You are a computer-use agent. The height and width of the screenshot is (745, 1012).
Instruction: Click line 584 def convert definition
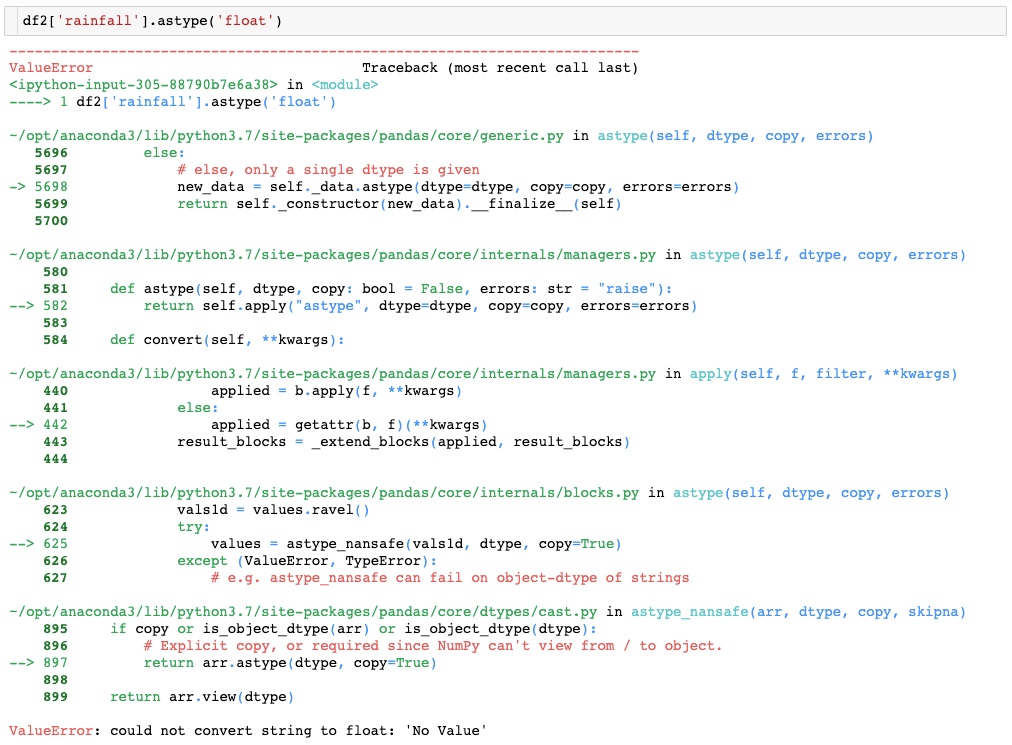pos(226,340)
